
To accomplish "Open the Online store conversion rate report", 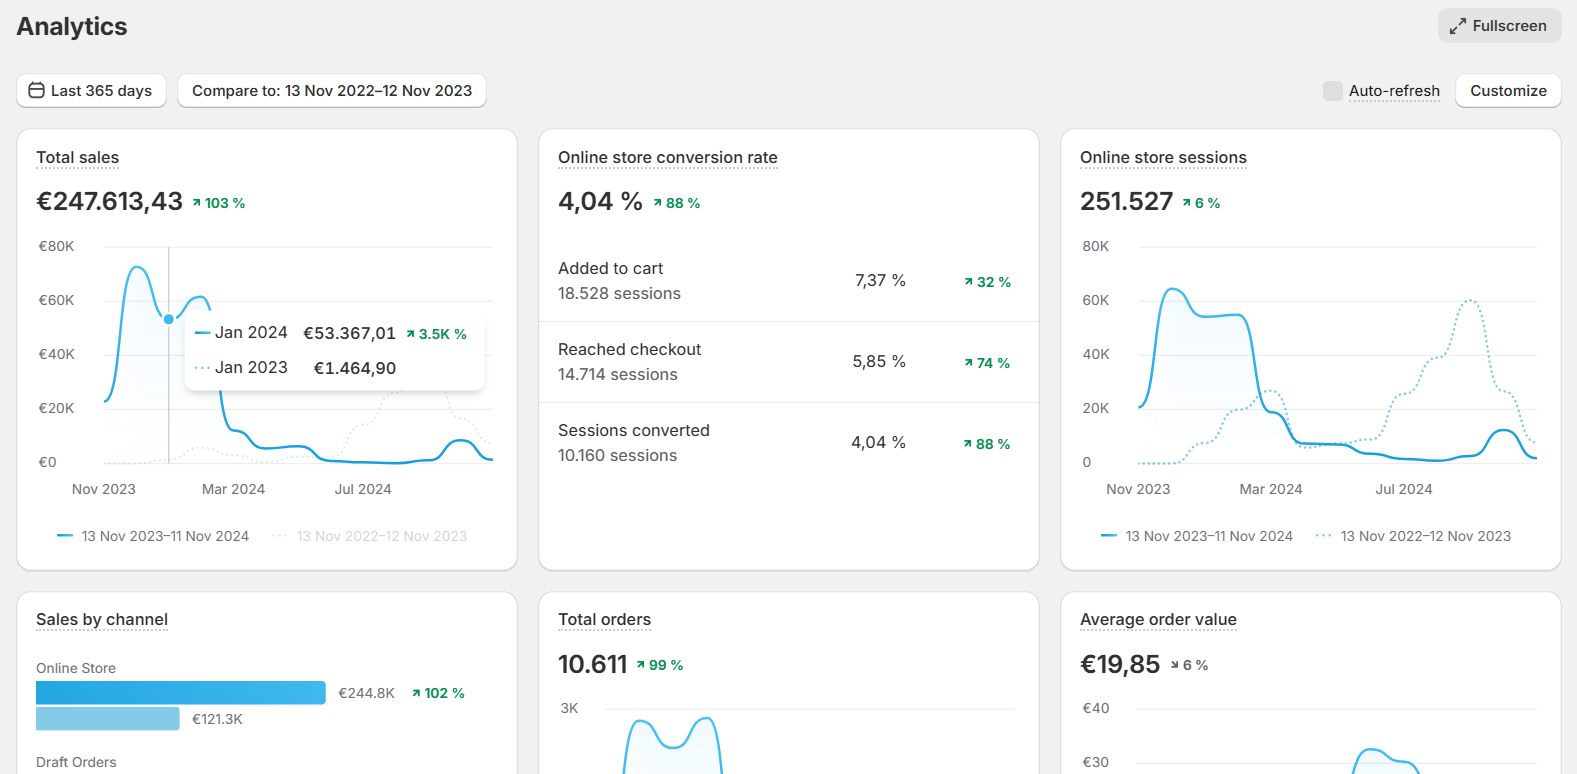I will click(667, 157).
